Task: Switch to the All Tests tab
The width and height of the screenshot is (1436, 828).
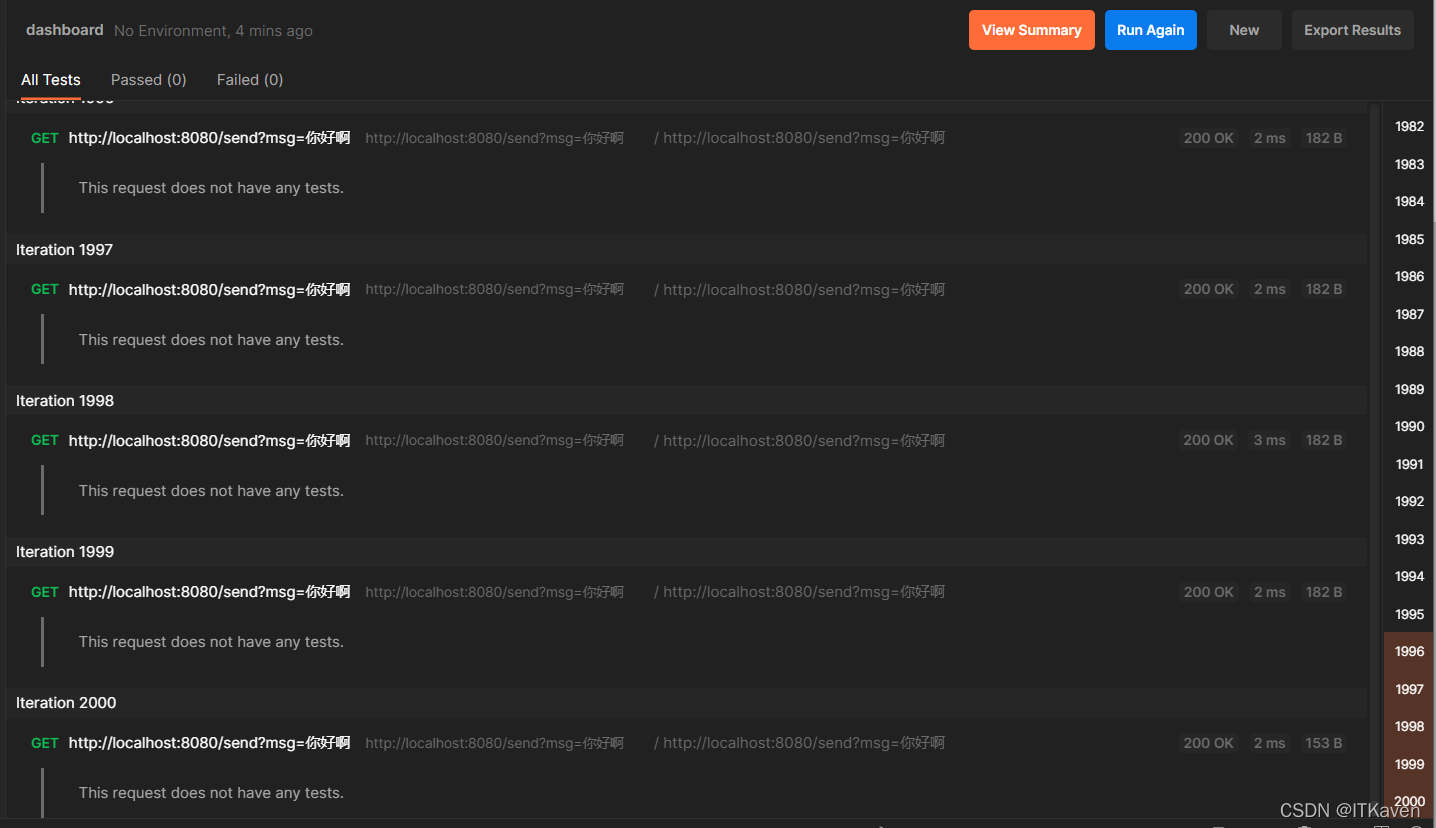Action: (x=51, y=80)
